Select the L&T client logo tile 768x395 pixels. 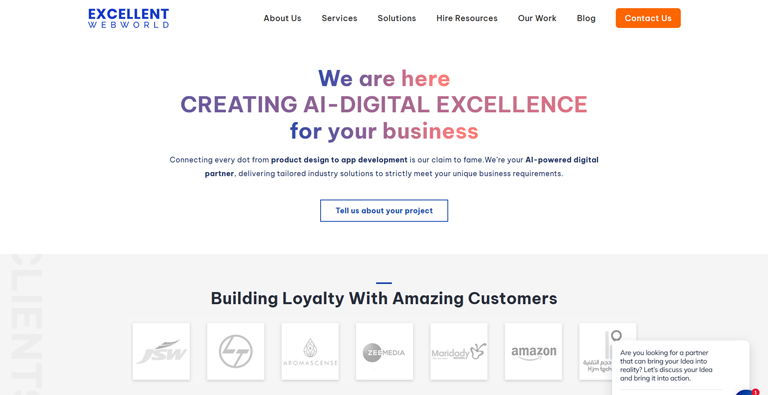[236, 351]
